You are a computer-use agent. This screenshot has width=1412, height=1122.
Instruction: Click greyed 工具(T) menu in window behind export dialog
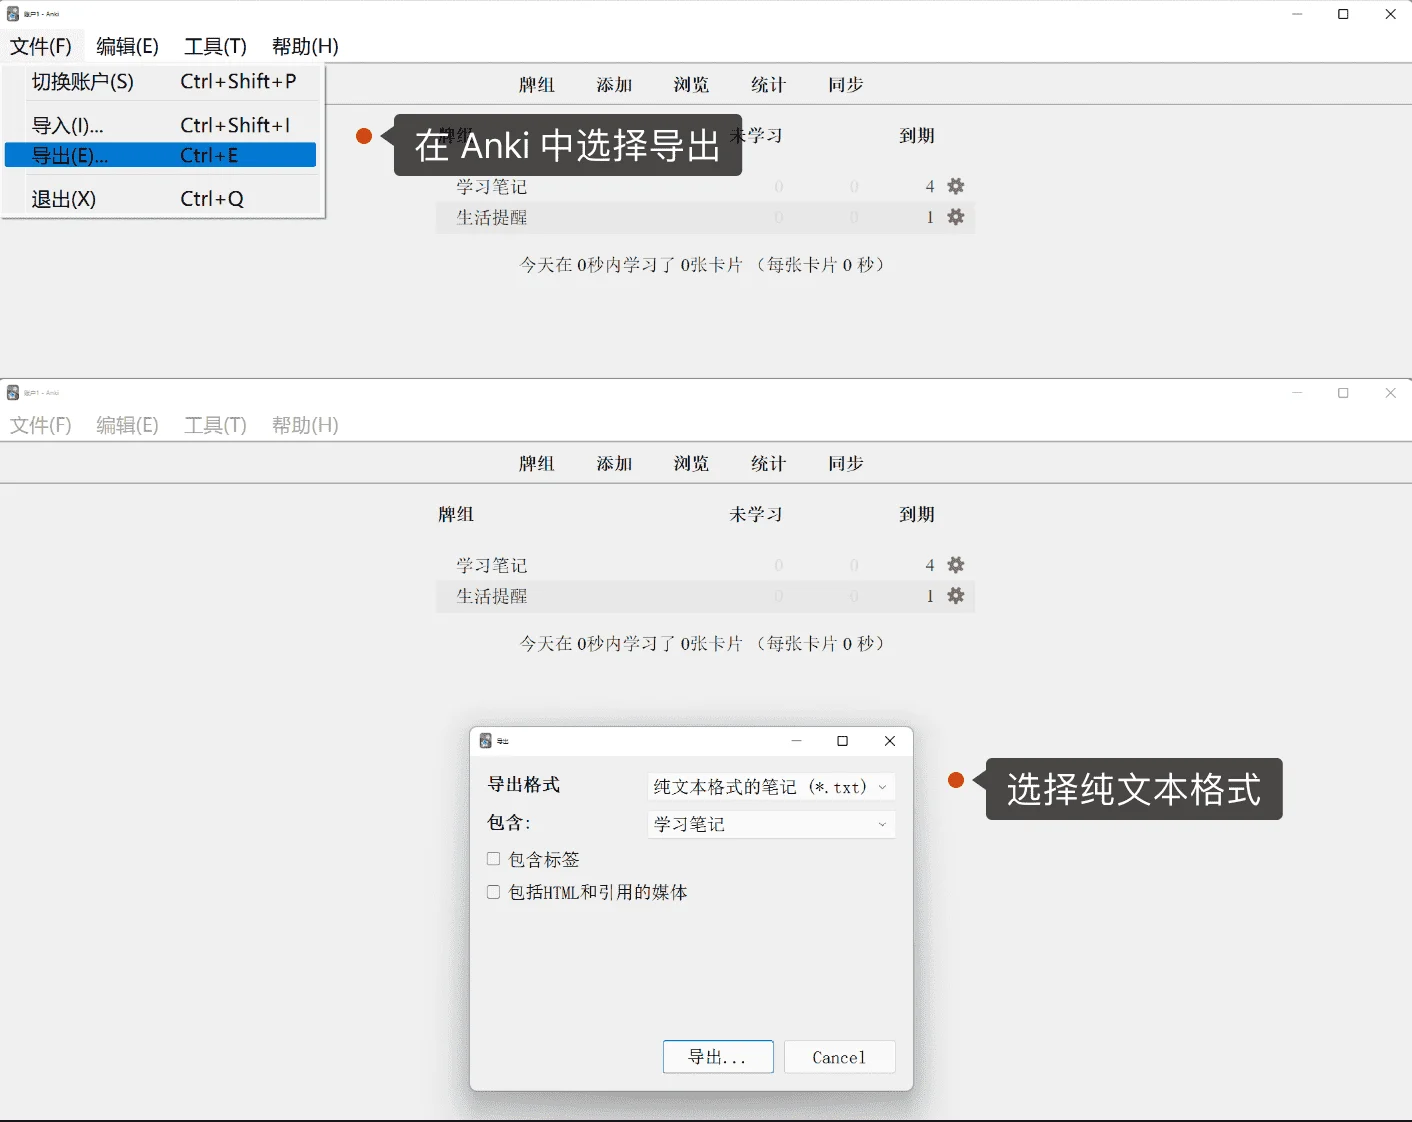click(x=215, y=425)
